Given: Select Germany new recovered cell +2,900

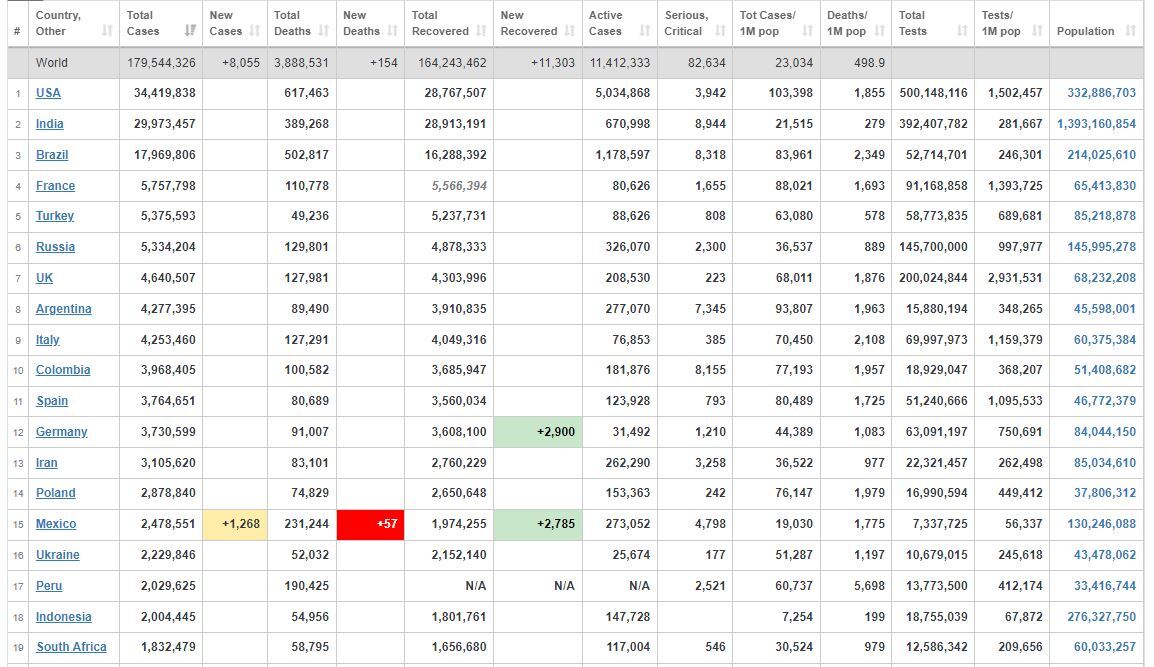Looking at the screenshot, I should pyautogui.click(x=538, y=432).
